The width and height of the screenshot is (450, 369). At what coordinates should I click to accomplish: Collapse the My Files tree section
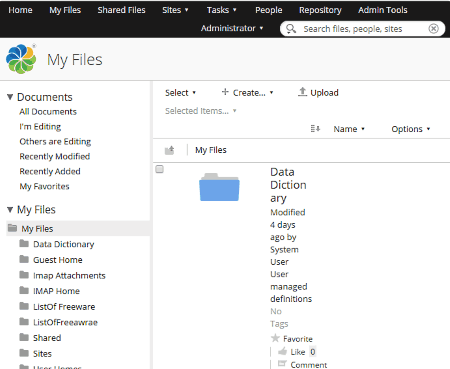click(10, 210)
